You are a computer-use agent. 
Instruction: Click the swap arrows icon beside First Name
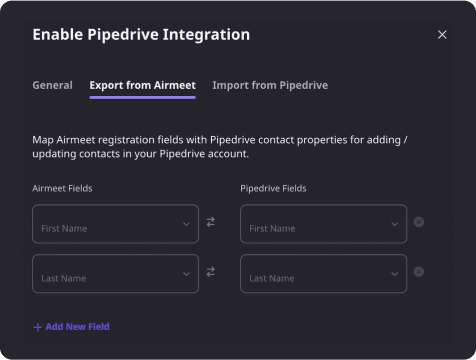[x=211, y=222]
